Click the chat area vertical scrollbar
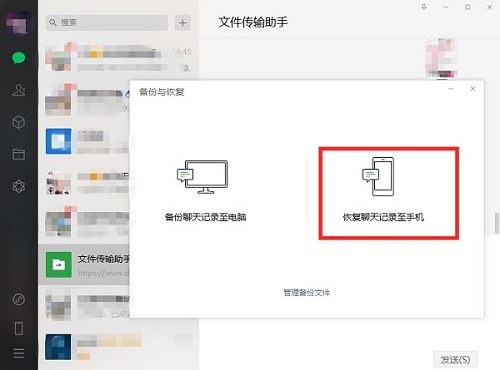500x370 pixels. pyautogui.click(x=497, y=223)
